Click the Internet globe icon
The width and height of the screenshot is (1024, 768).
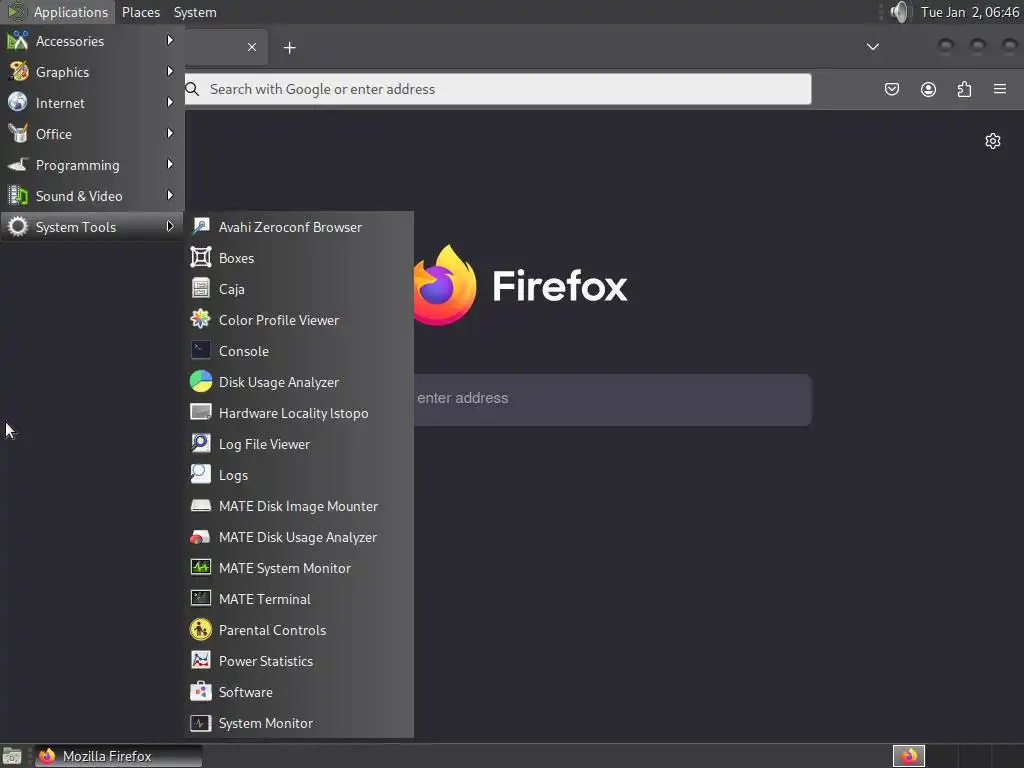pyautogui.click(x=18, y=102)
